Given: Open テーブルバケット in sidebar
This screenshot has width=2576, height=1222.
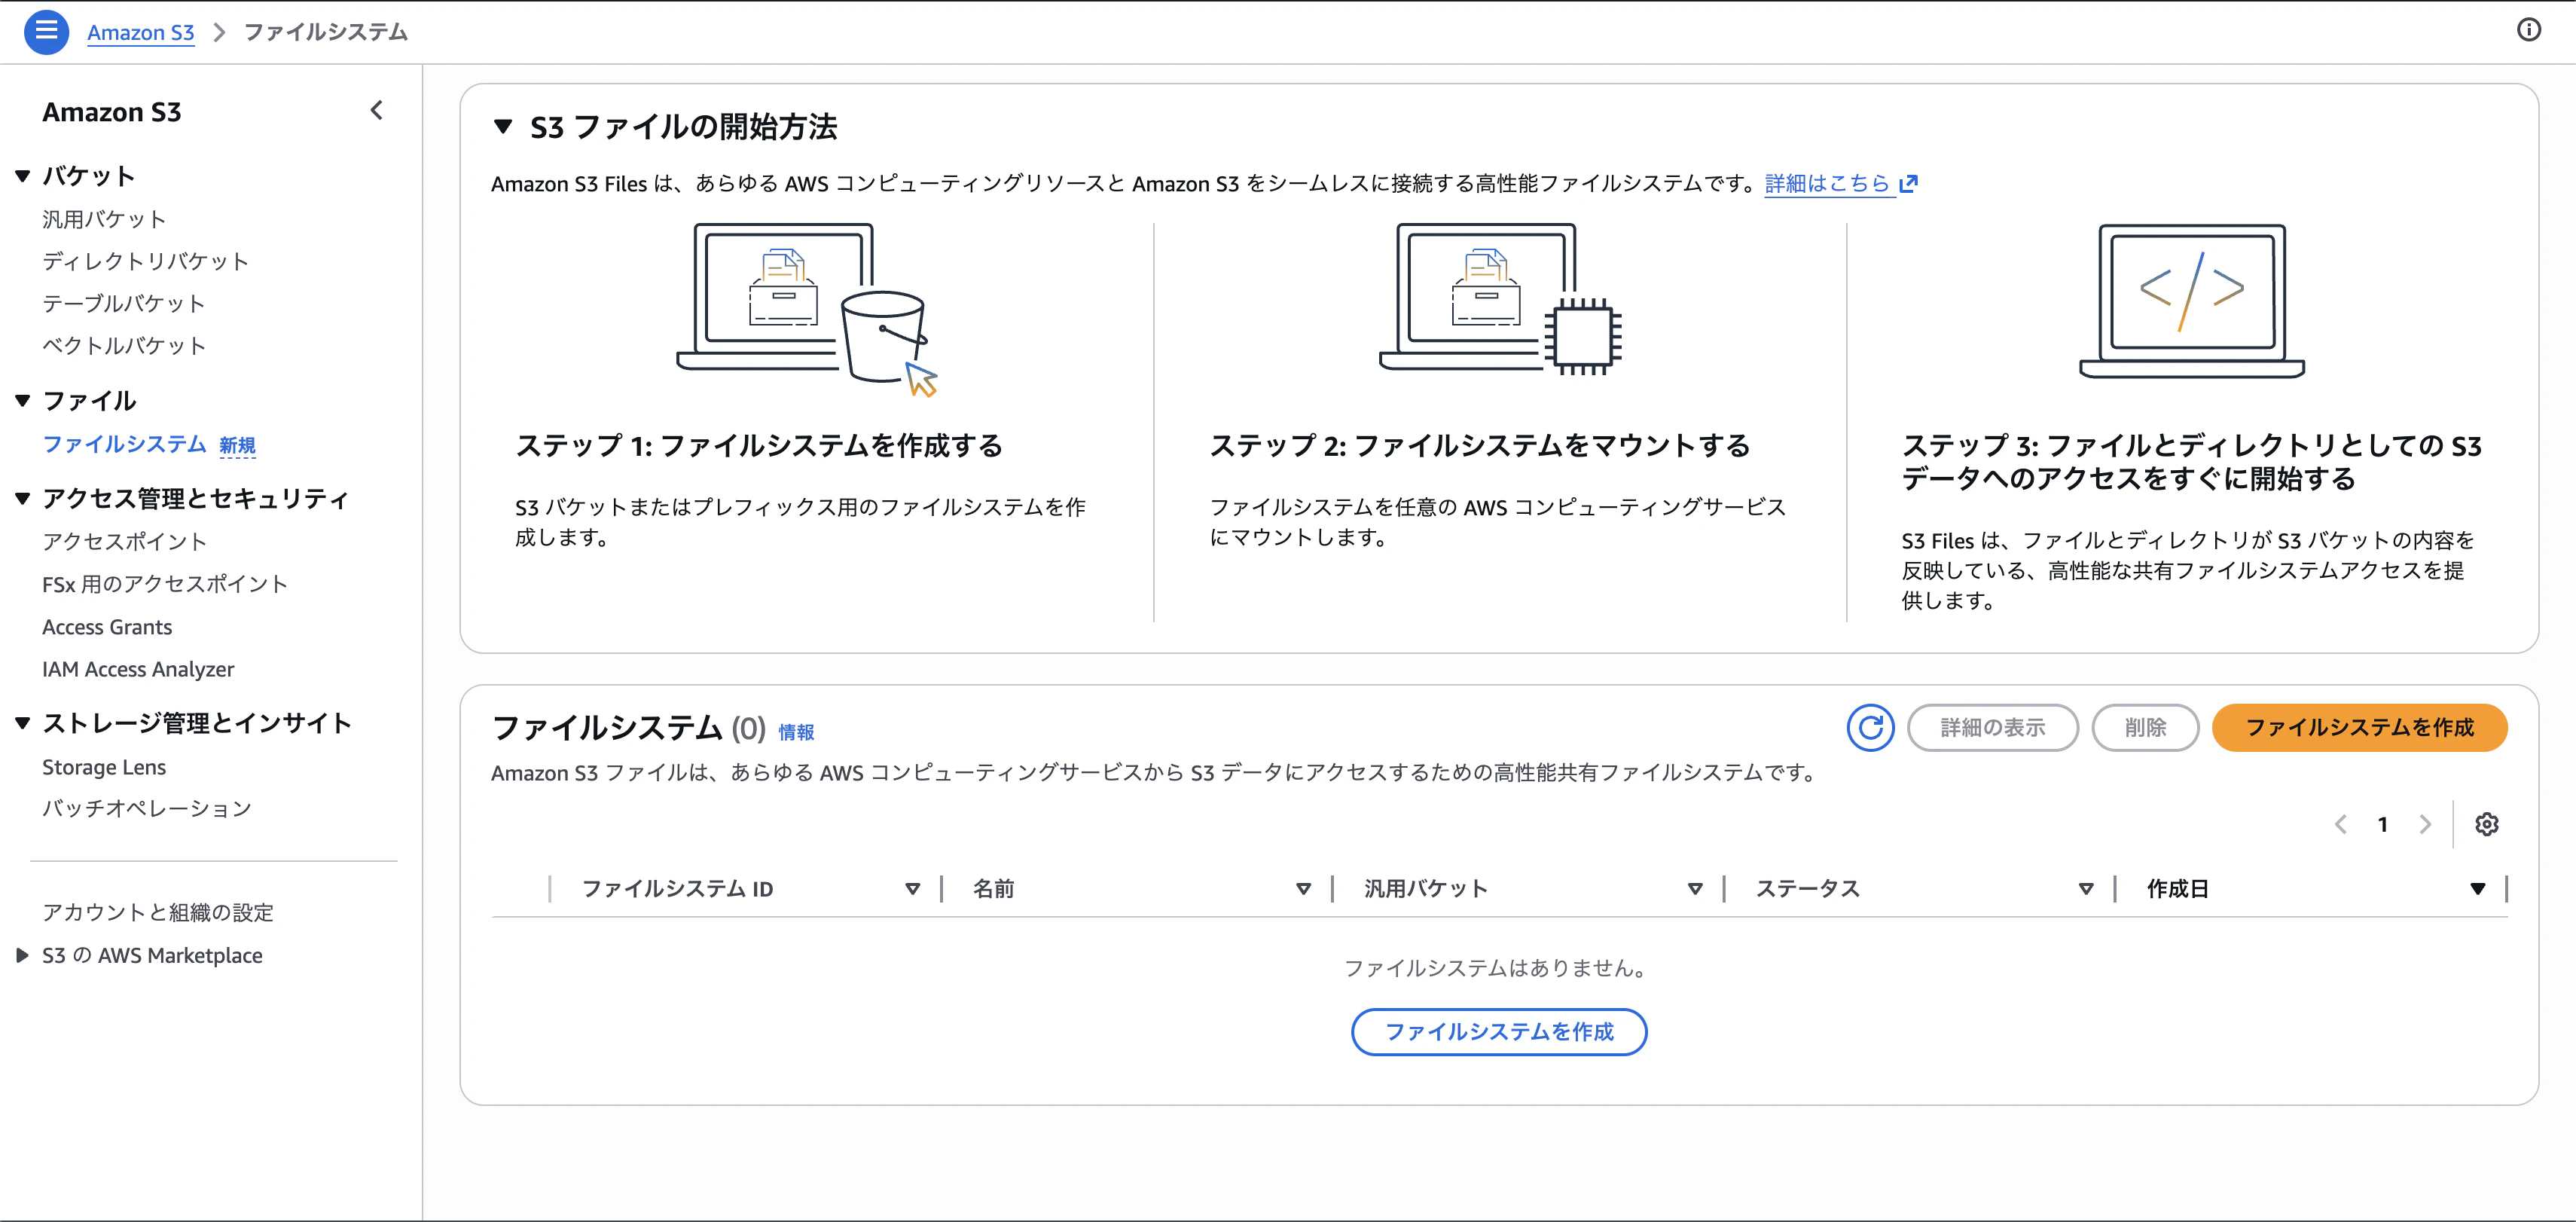Looking at the screenshot, I should (x=124, y=303).
